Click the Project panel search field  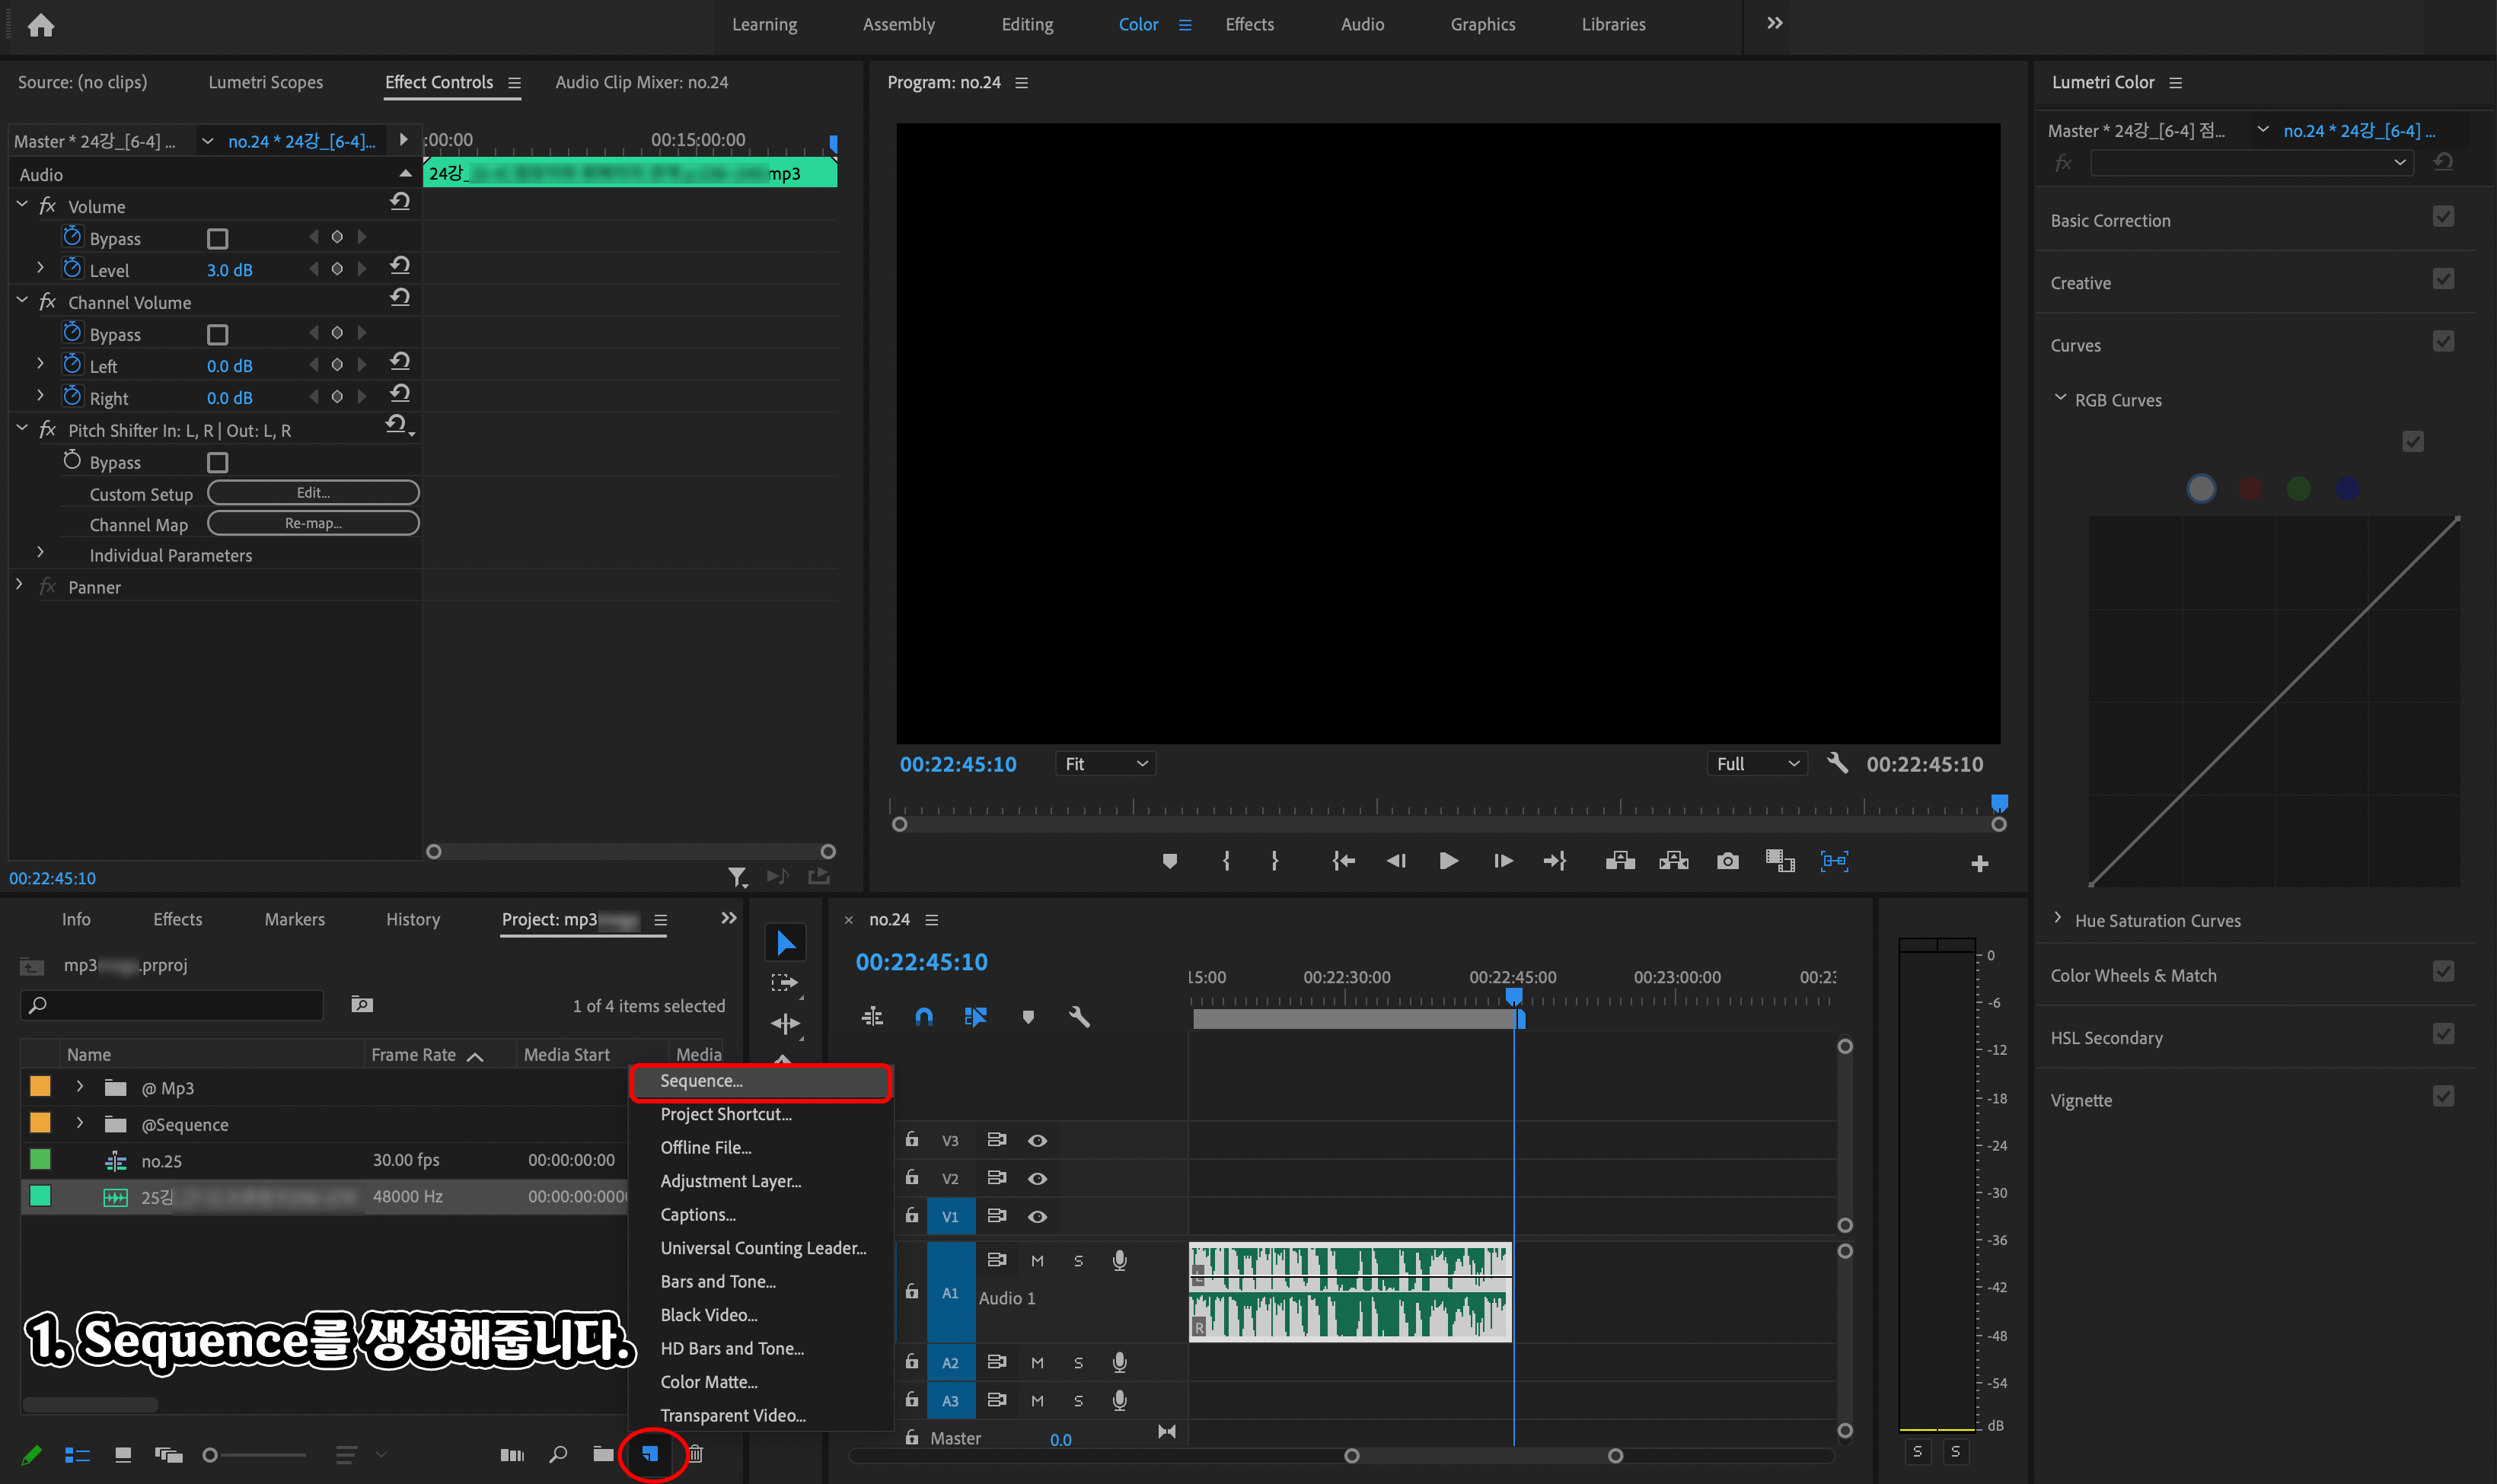click(172, 1005)
